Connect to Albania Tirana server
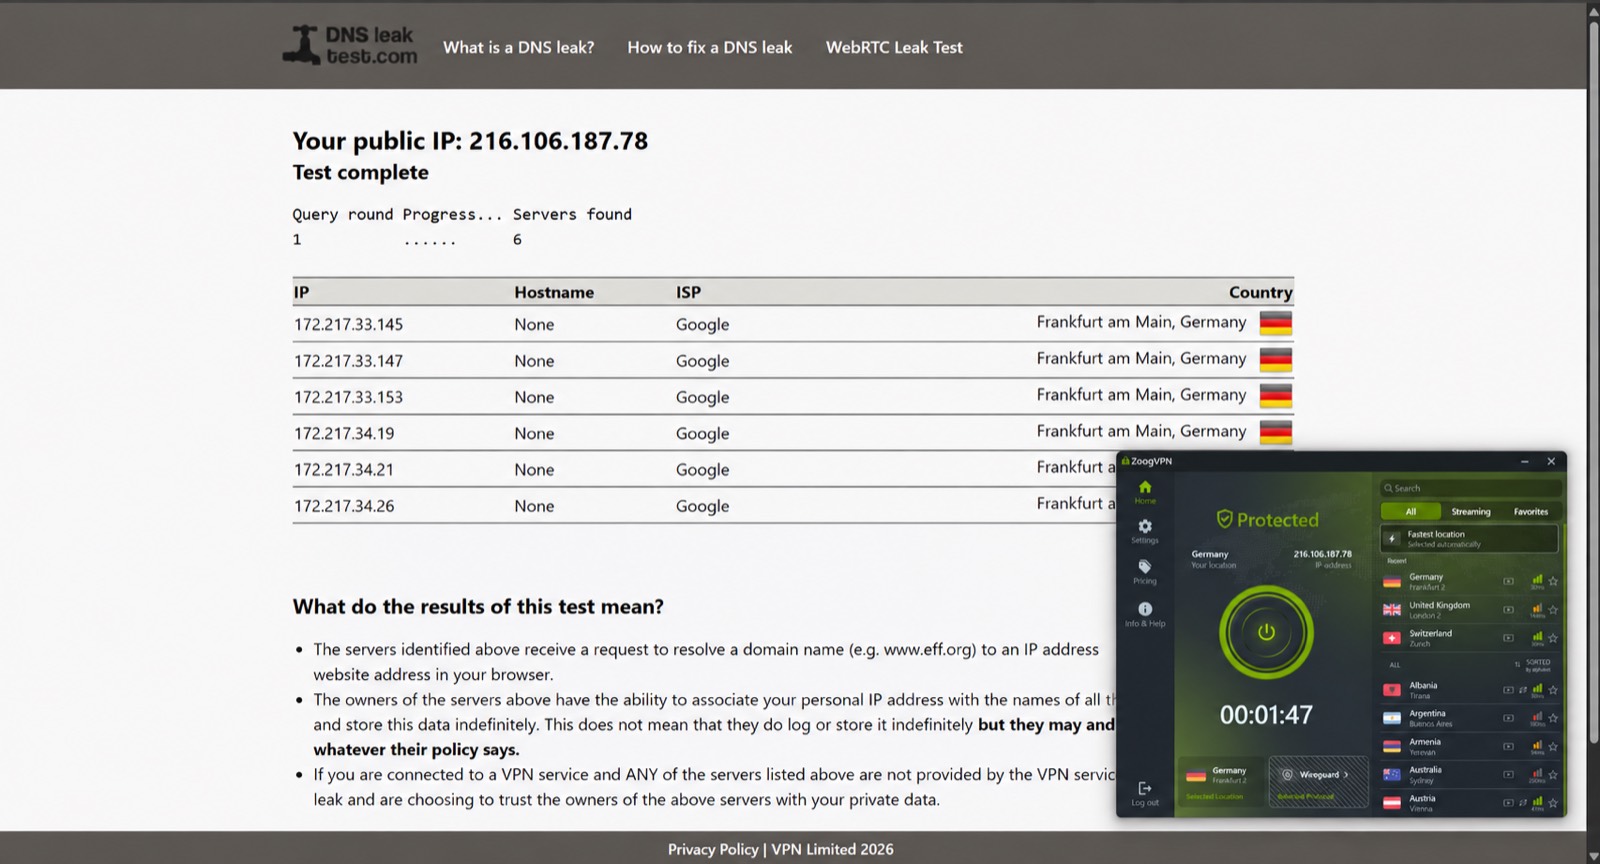This screenshot has width=1600, height=864. click(x=1469, y=690)
